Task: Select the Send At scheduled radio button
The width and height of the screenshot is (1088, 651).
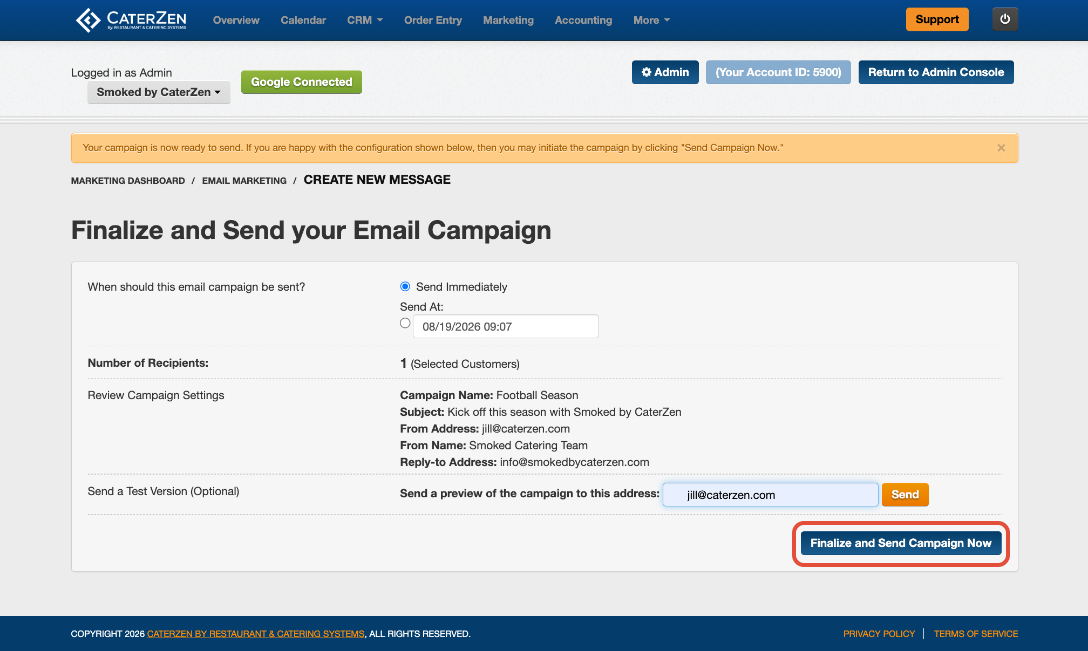Action: pyautogui.click(x=405, y=323)
